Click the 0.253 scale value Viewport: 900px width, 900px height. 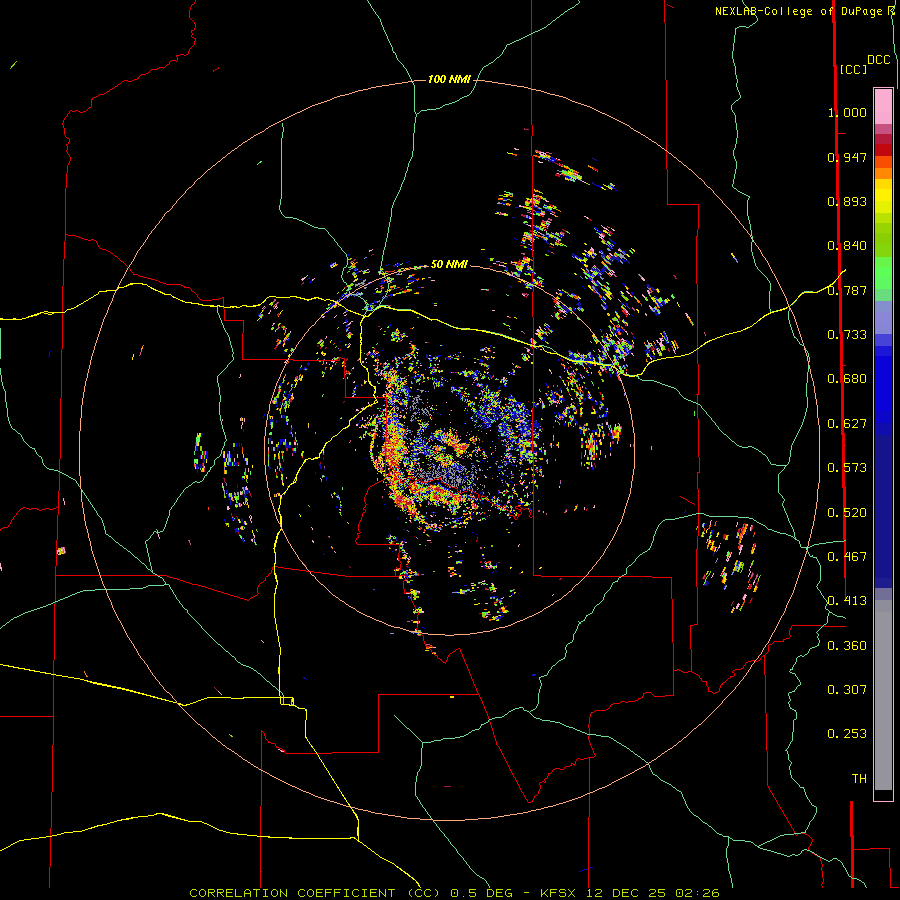[847, 734]
